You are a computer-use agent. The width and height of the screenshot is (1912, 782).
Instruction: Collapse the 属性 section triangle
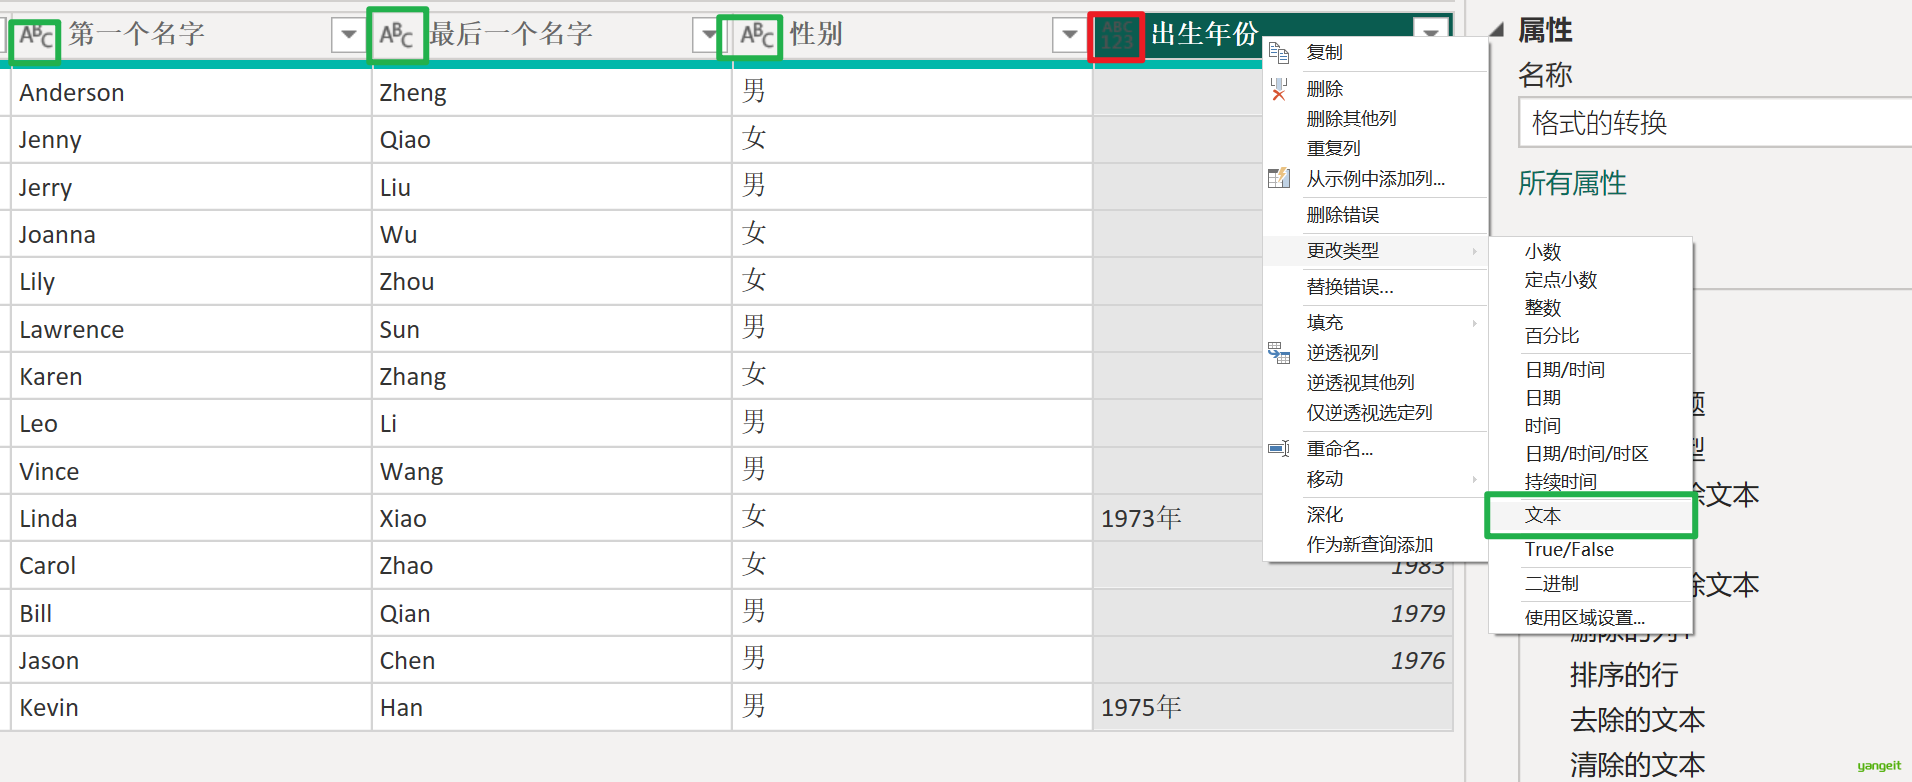[x=1497, y=31]
